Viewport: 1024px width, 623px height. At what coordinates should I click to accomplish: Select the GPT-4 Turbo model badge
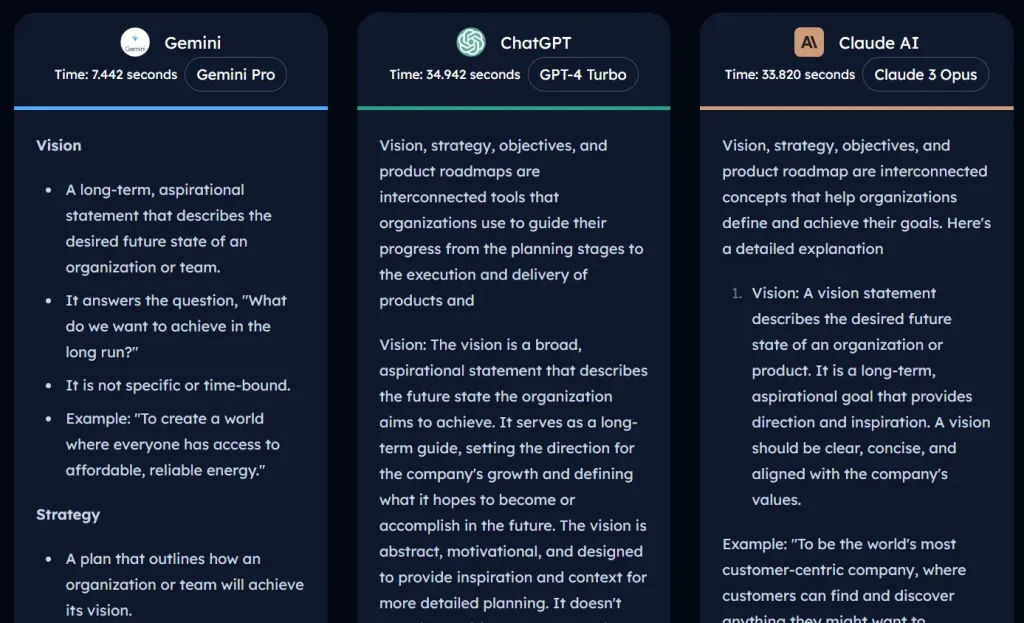pos(583,74)
